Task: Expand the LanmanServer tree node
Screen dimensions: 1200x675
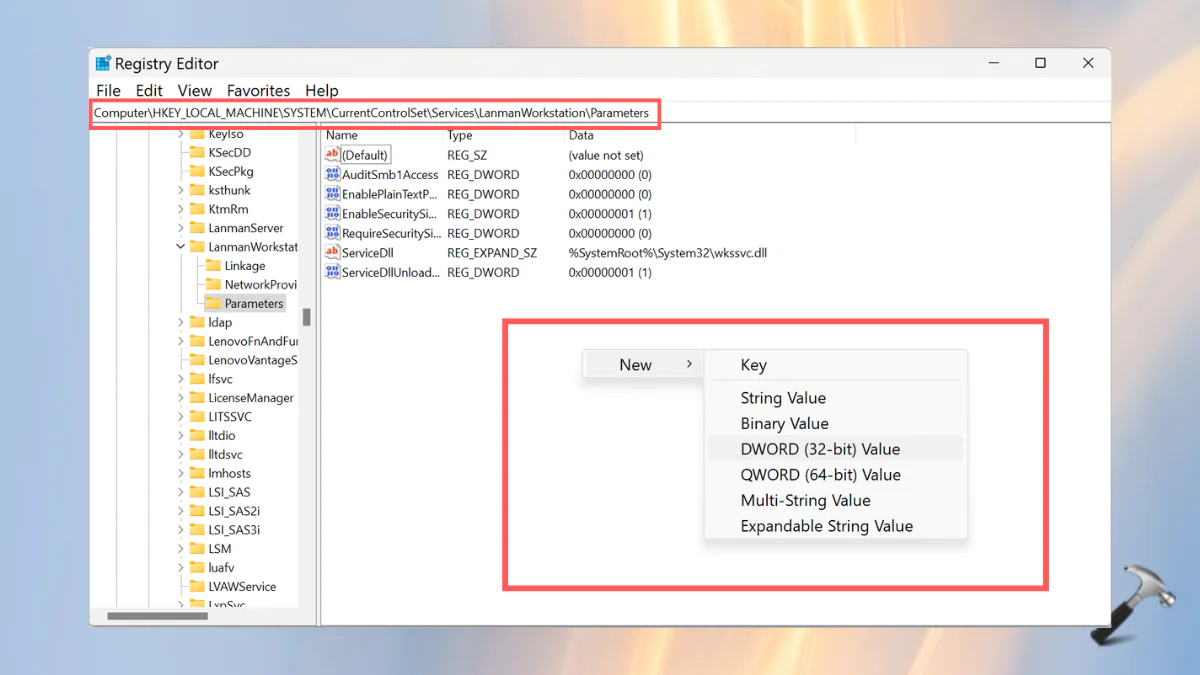Action: pyautogui.click(x=180, y=228)
